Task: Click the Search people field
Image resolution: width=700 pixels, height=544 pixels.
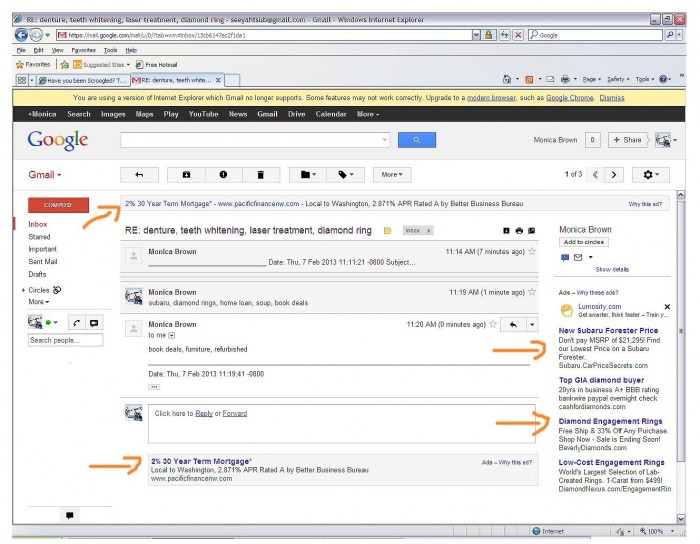Action: coord(65,340)
